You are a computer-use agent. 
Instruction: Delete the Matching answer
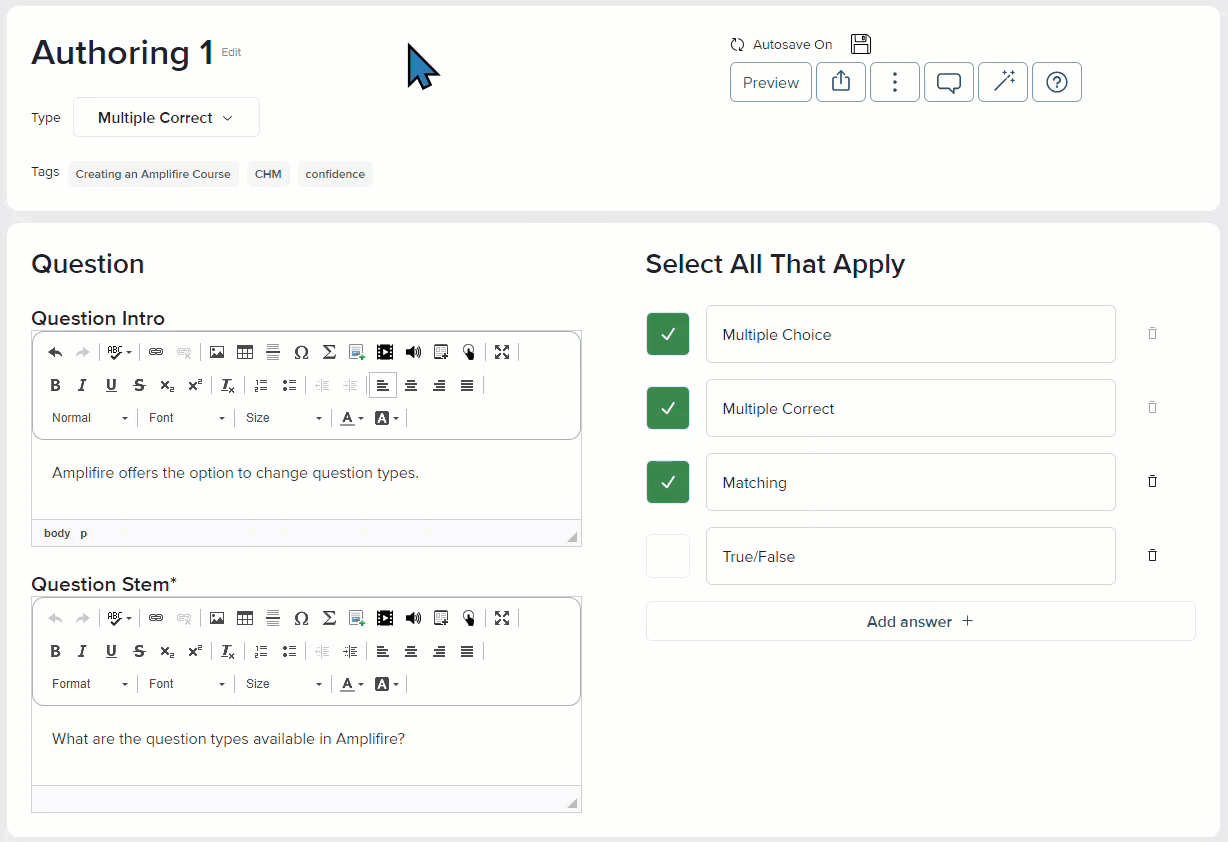point(1152,481)
